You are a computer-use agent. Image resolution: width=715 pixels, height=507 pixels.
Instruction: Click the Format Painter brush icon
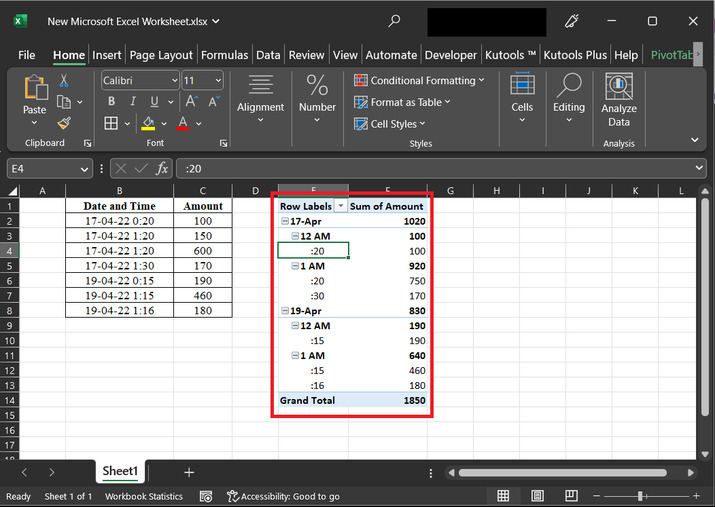click(x=64, y=123)
